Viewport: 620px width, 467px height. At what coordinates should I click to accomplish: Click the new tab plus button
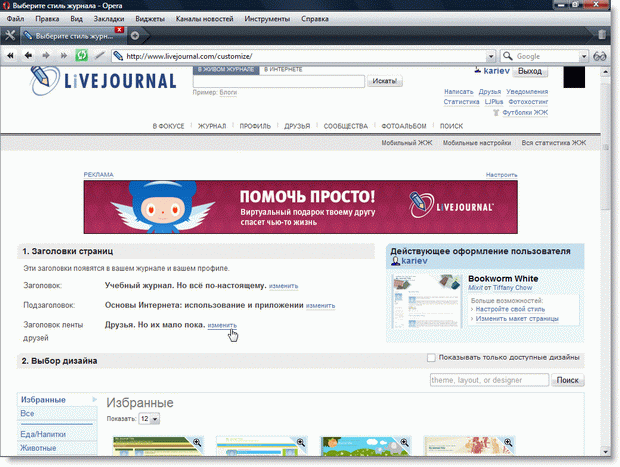(135, 36)
